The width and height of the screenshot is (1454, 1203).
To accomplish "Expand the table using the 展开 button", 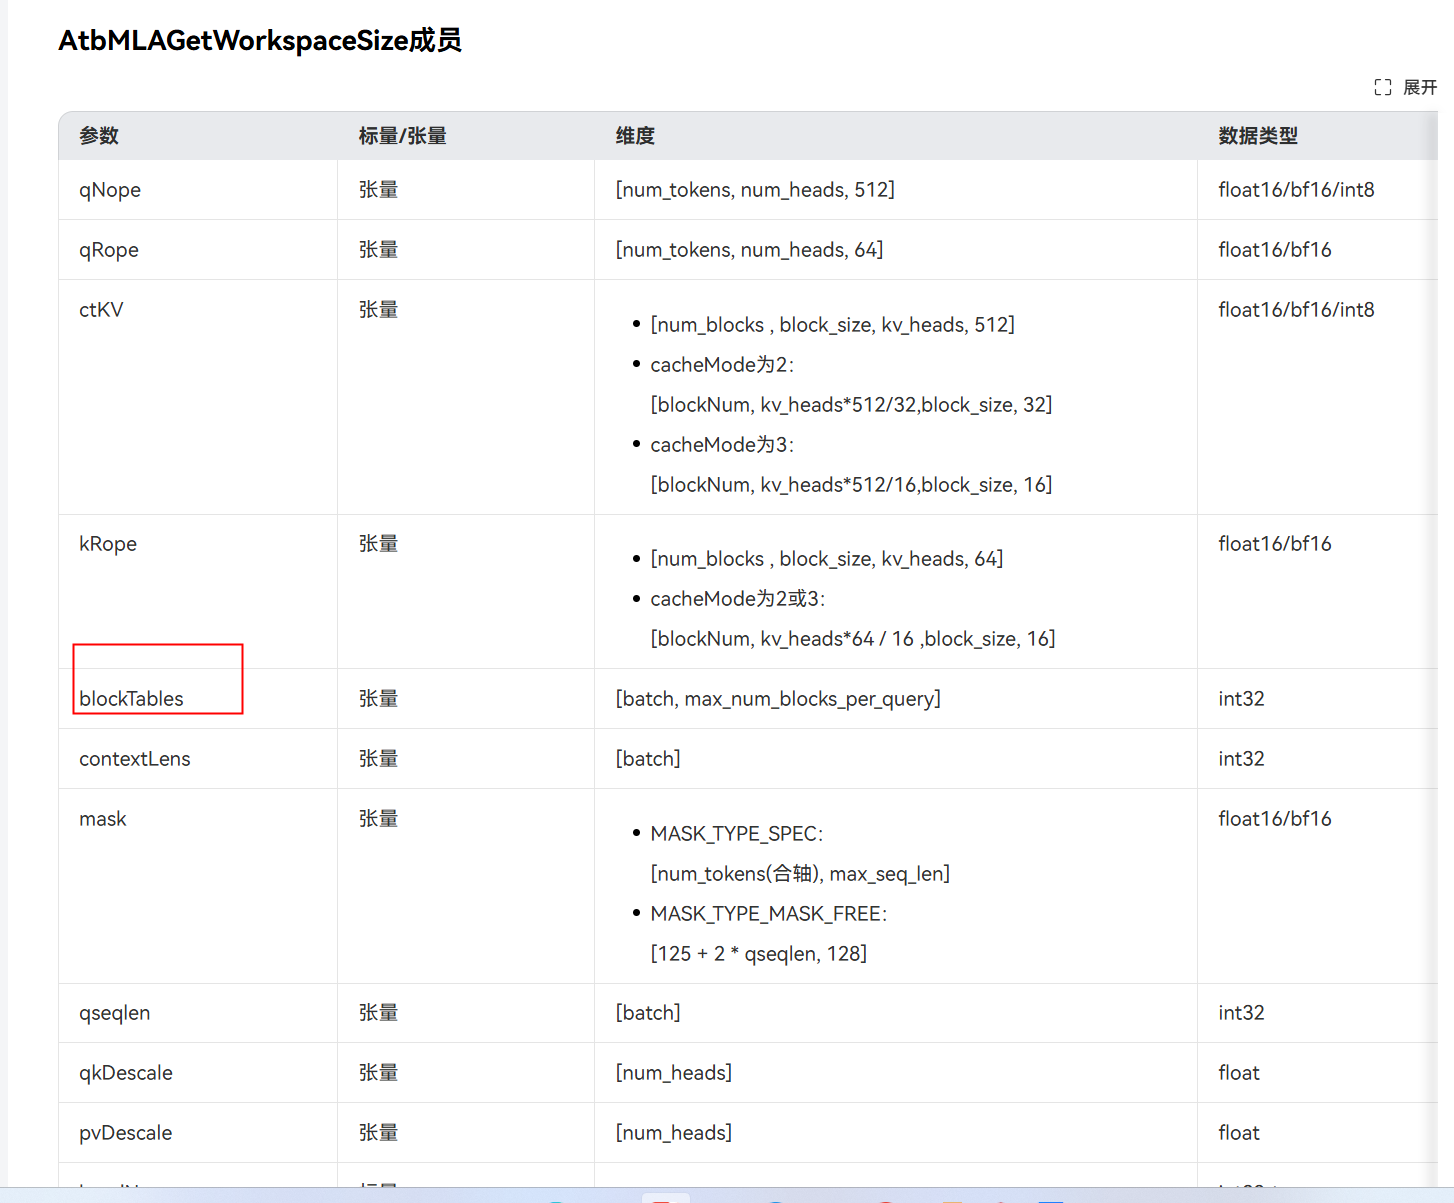I will click(x=1405, y=87).
